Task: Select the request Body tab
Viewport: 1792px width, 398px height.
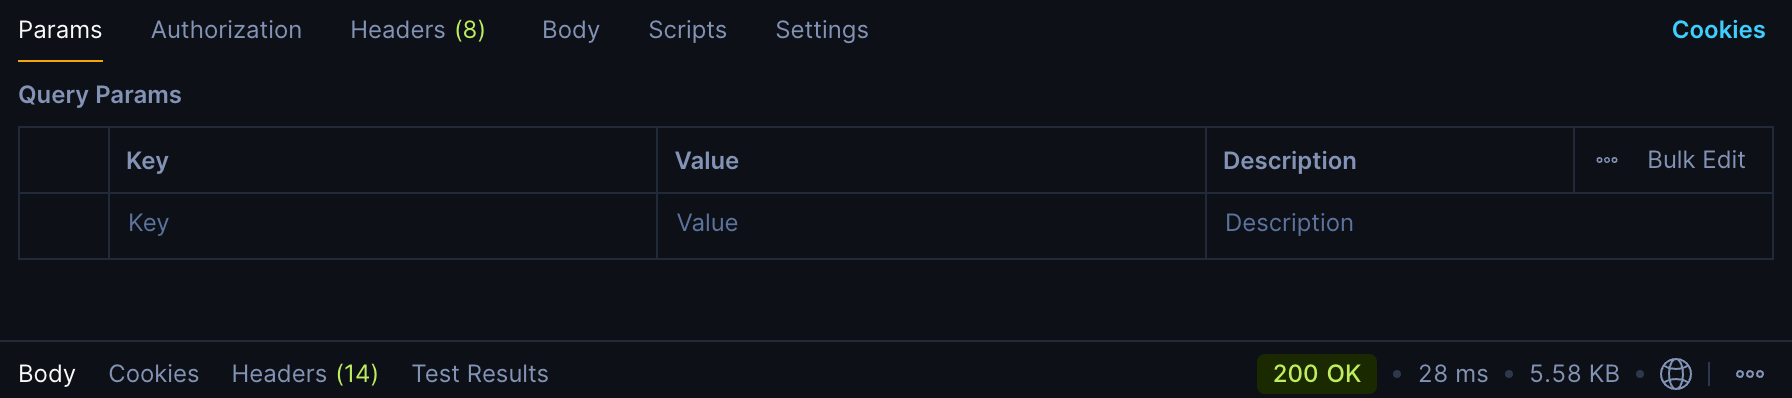Action: coord(571,30)
